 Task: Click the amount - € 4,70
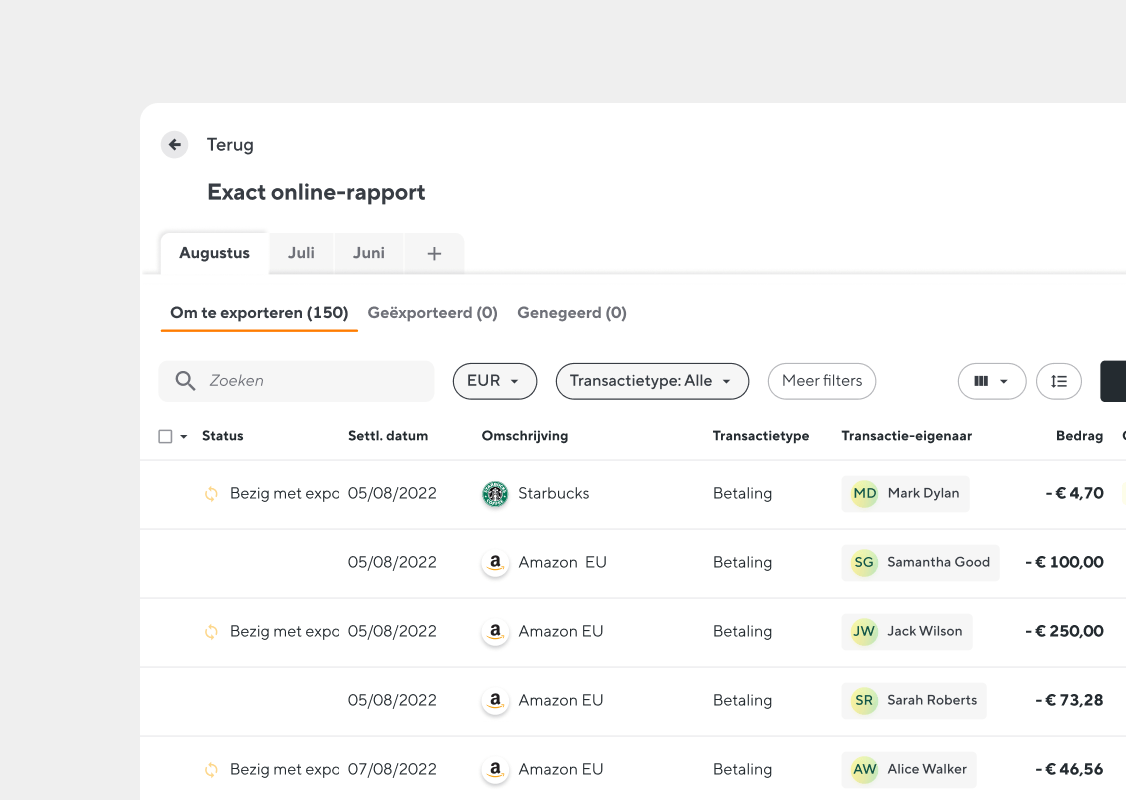[1074, 493]
